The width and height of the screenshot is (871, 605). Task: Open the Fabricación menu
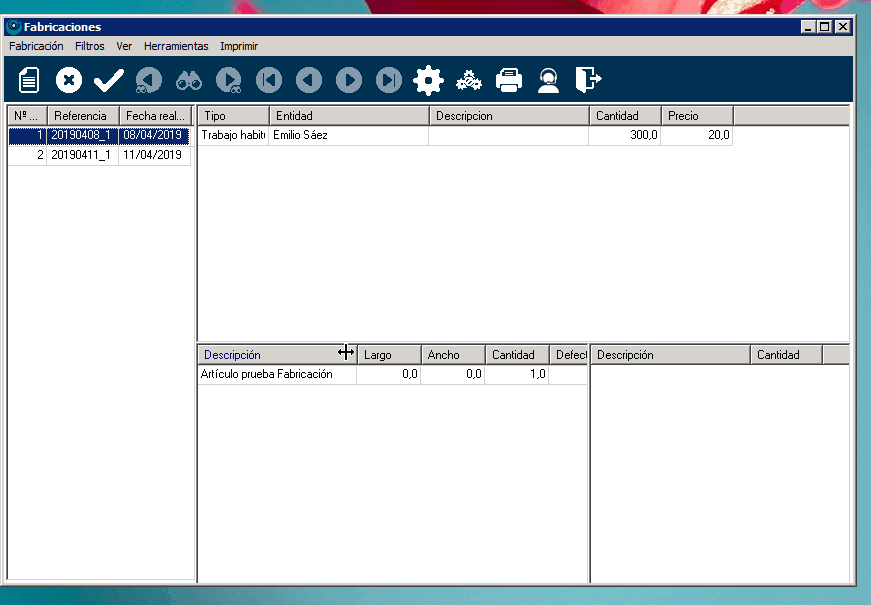(x=36, y=46)
